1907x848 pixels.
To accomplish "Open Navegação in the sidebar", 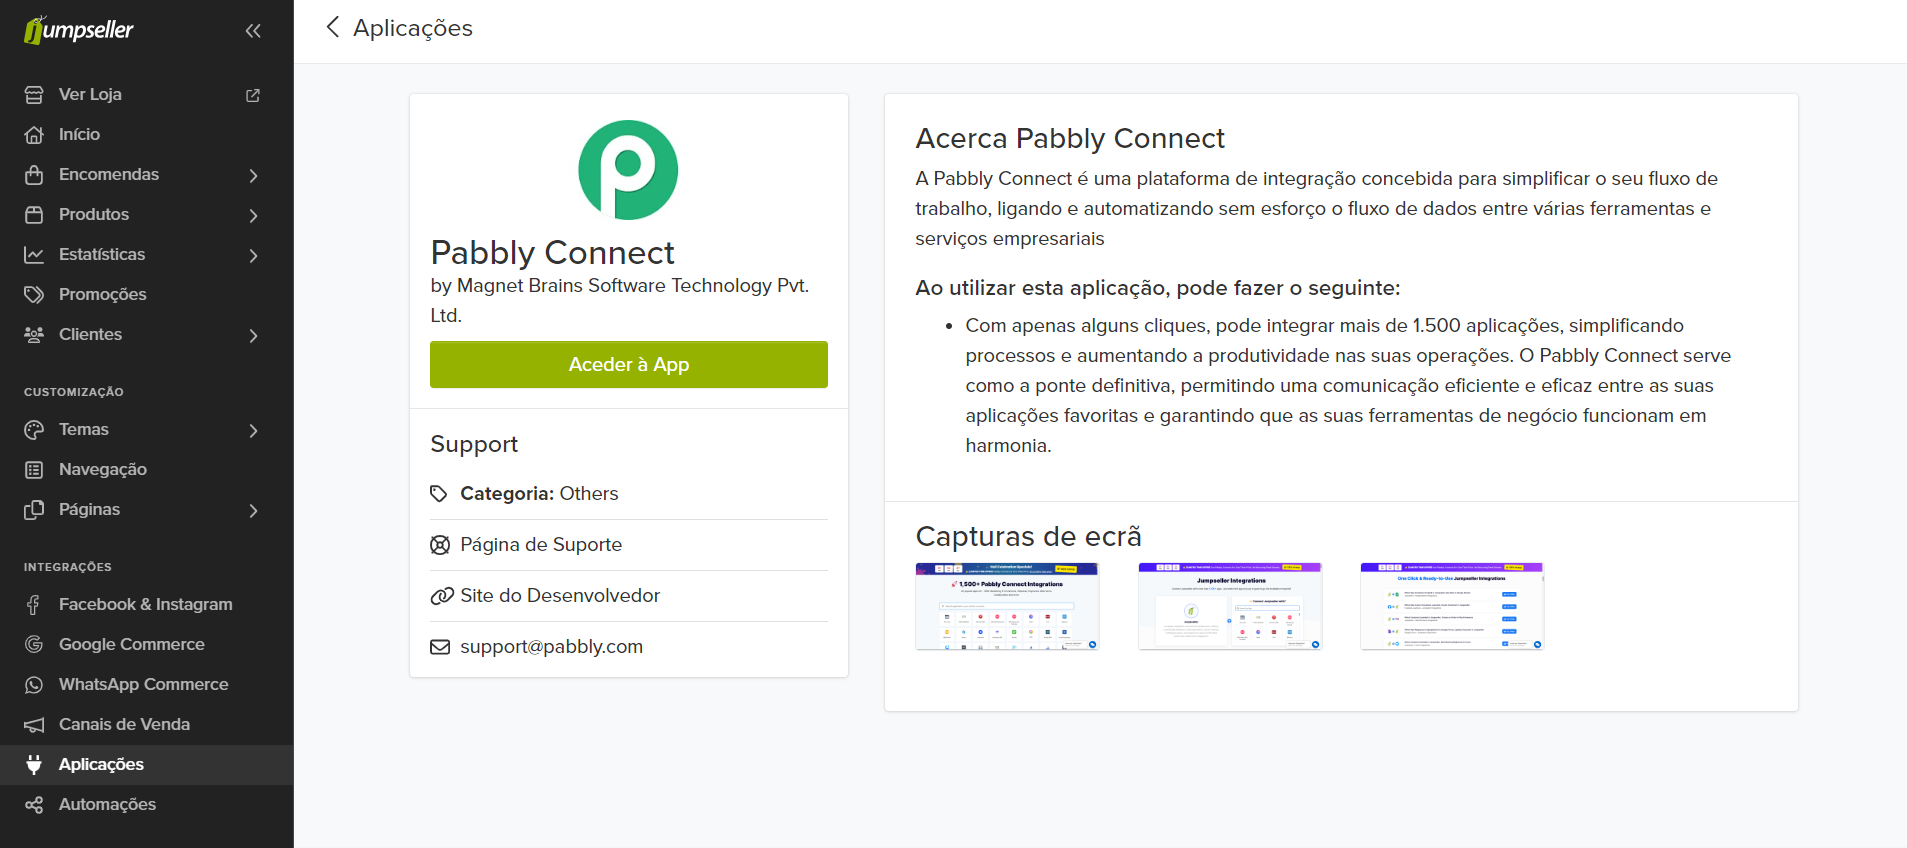I will pos(102,470).
